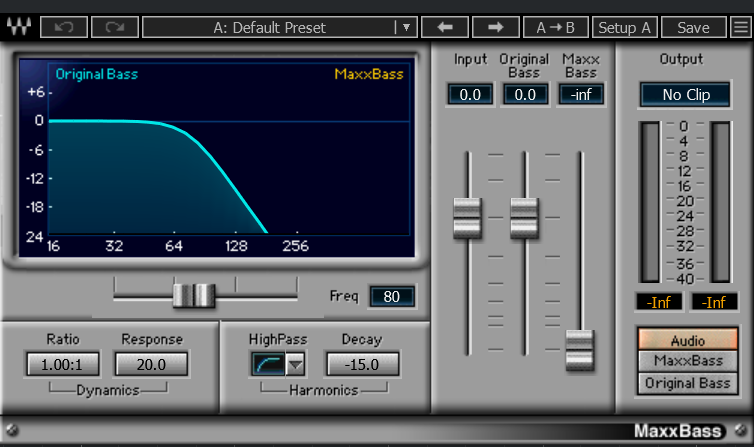This screenshot has width=754, height=447.
Task: Click the Original Bass fader handle
Action: [x=524, y=218]
